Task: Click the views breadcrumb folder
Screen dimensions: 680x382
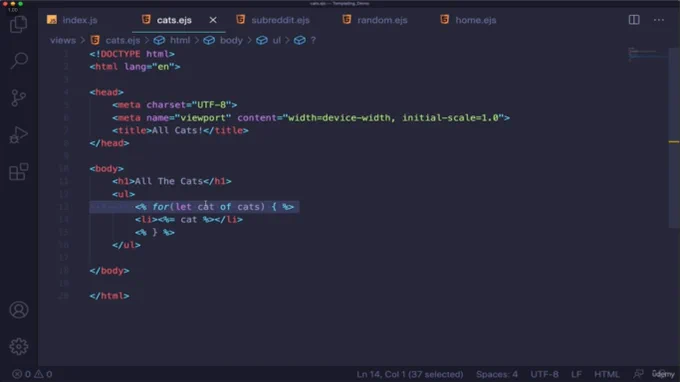Action: (x=63, y=40)
